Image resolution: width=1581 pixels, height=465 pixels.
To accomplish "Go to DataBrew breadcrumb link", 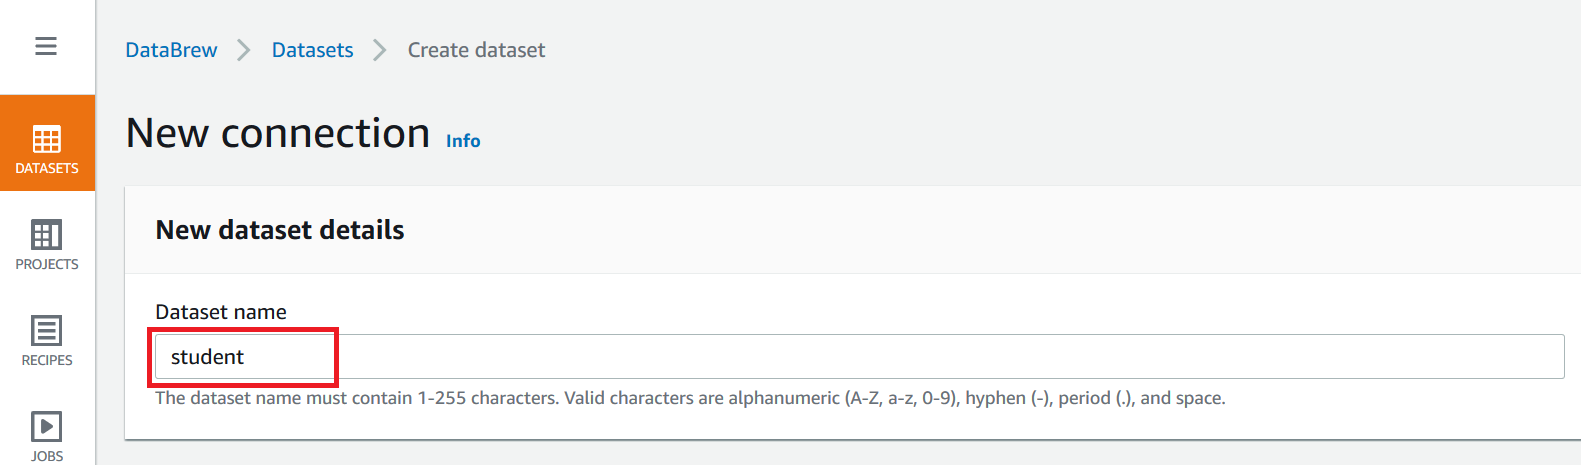I will pyautogui.click(x=171, y=50).
